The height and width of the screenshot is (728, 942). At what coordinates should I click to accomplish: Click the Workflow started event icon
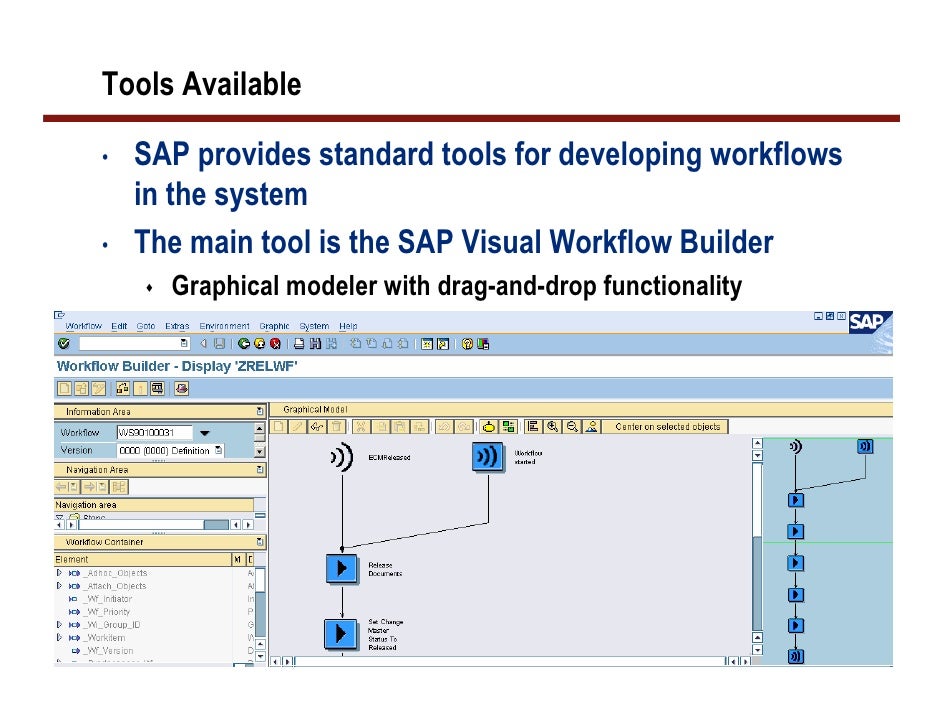[487, 457]
